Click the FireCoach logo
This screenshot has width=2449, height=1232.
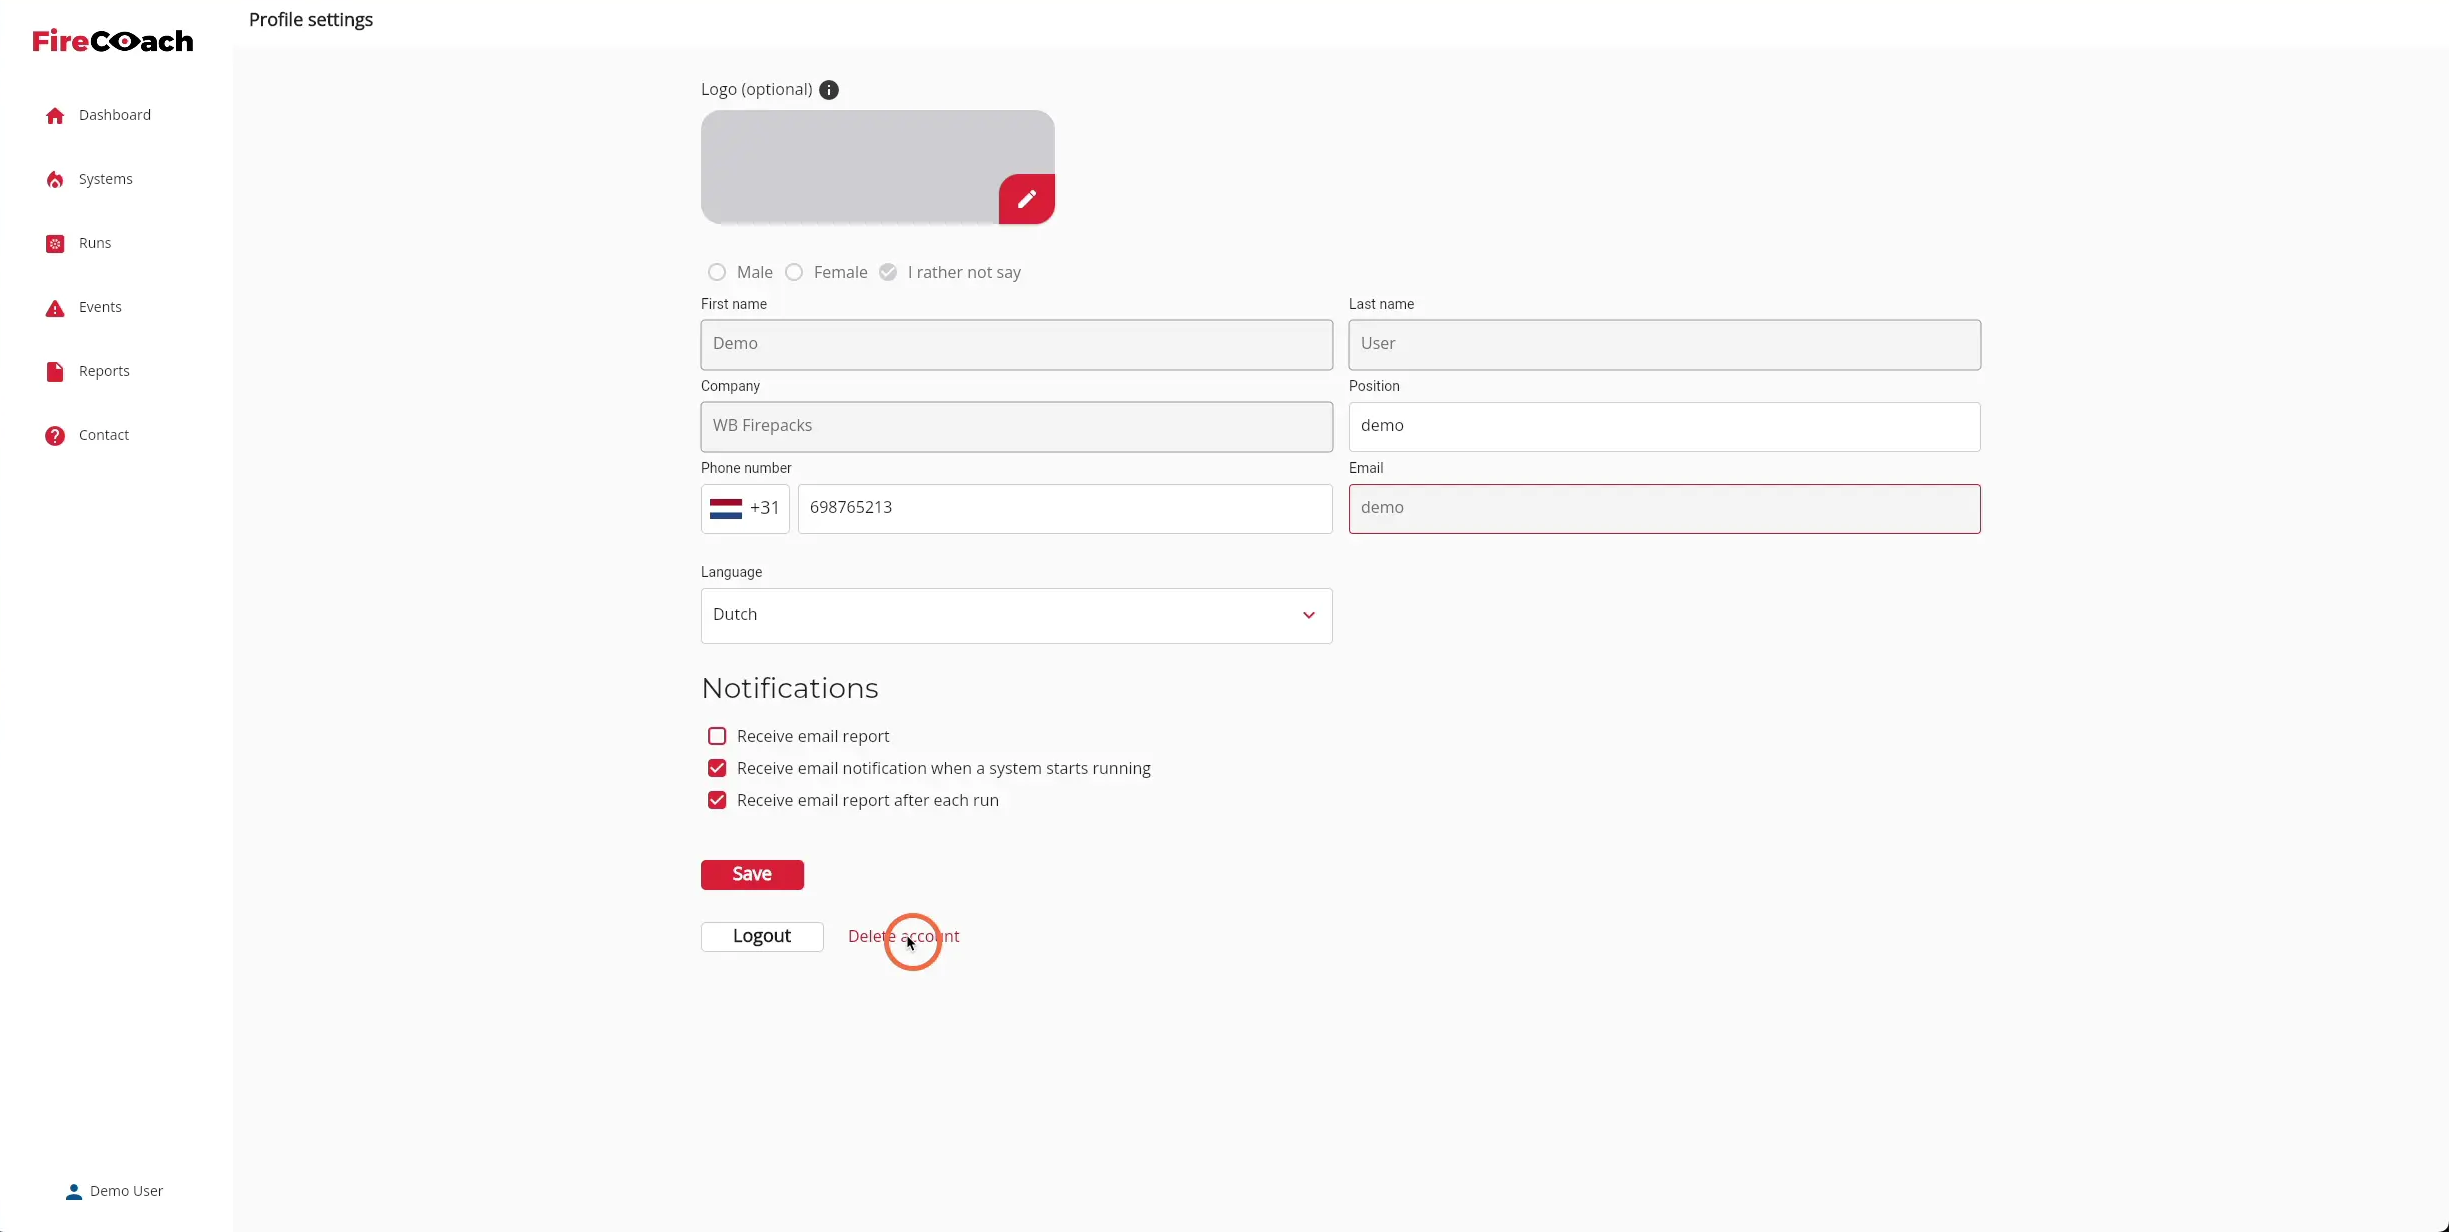[x=113, y=41]
